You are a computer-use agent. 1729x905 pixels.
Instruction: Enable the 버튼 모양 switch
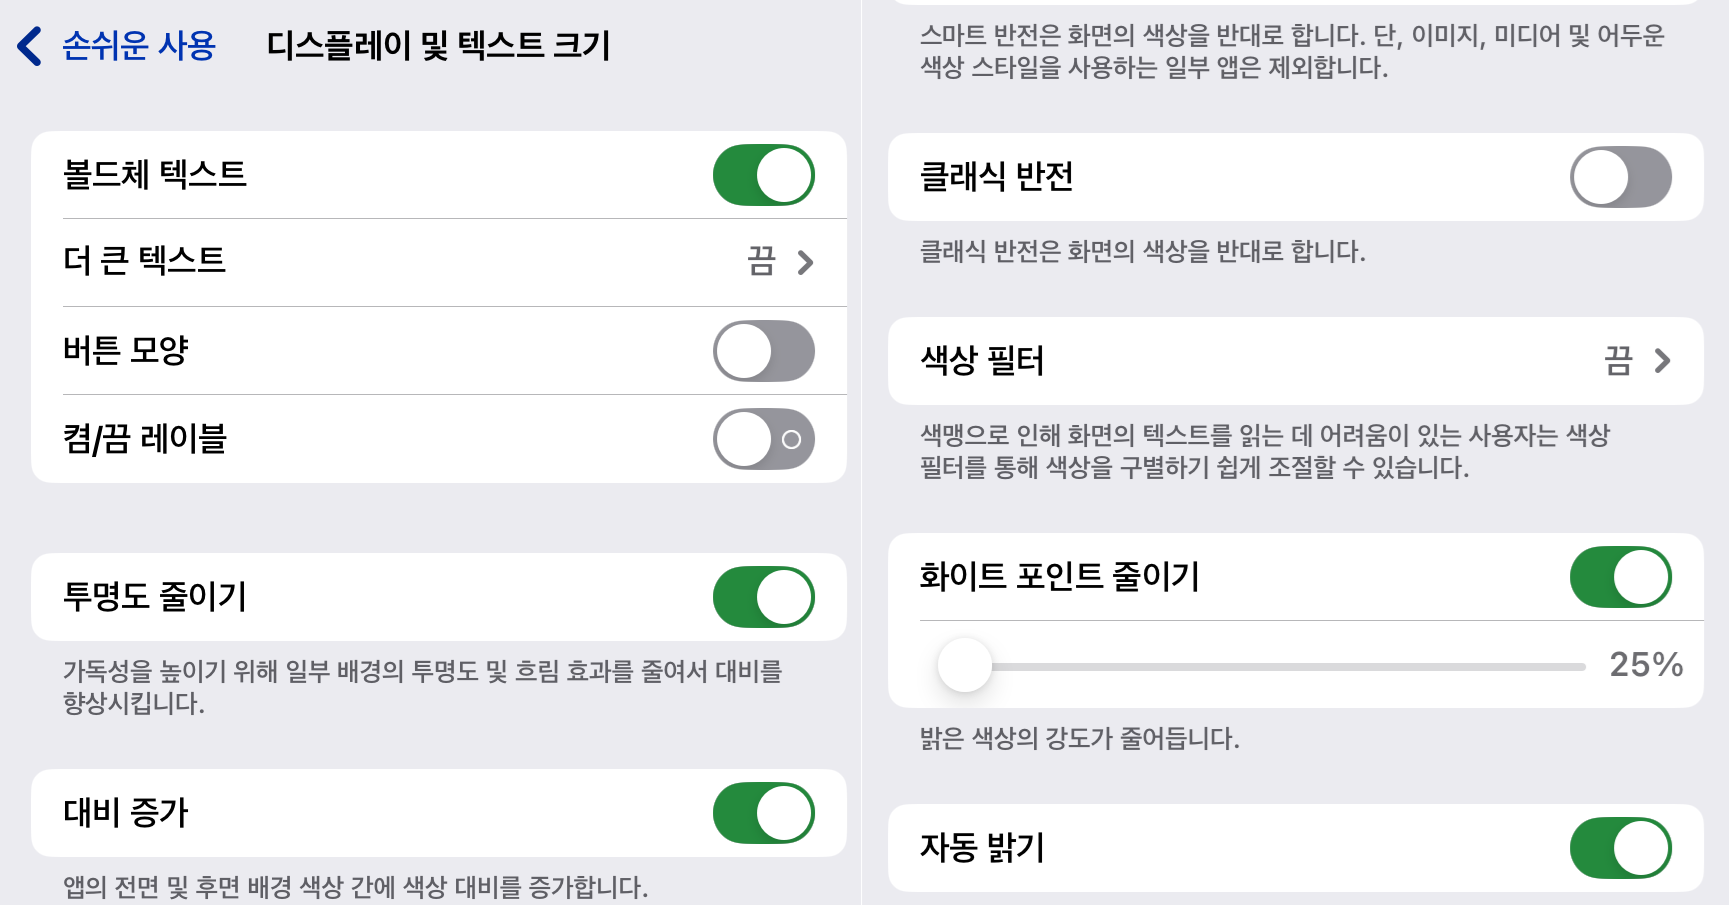tap(763, 351)
